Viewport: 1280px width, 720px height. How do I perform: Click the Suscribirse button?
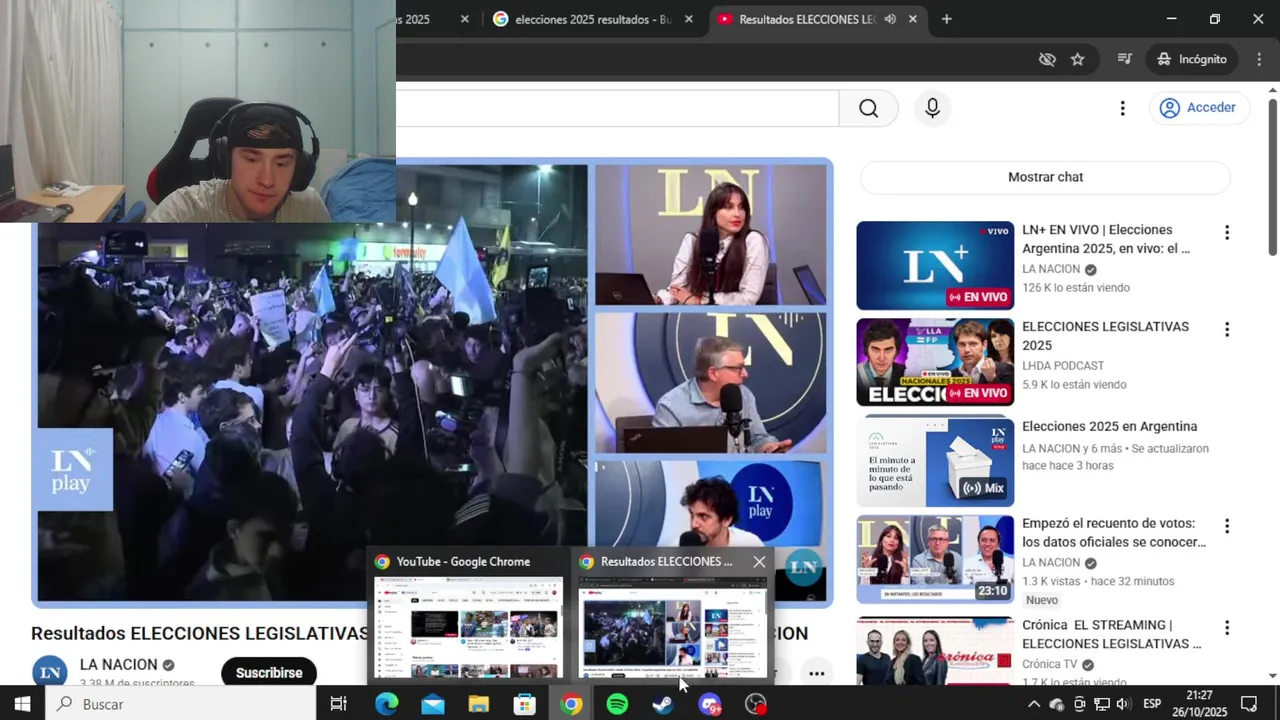pos(269,673)
